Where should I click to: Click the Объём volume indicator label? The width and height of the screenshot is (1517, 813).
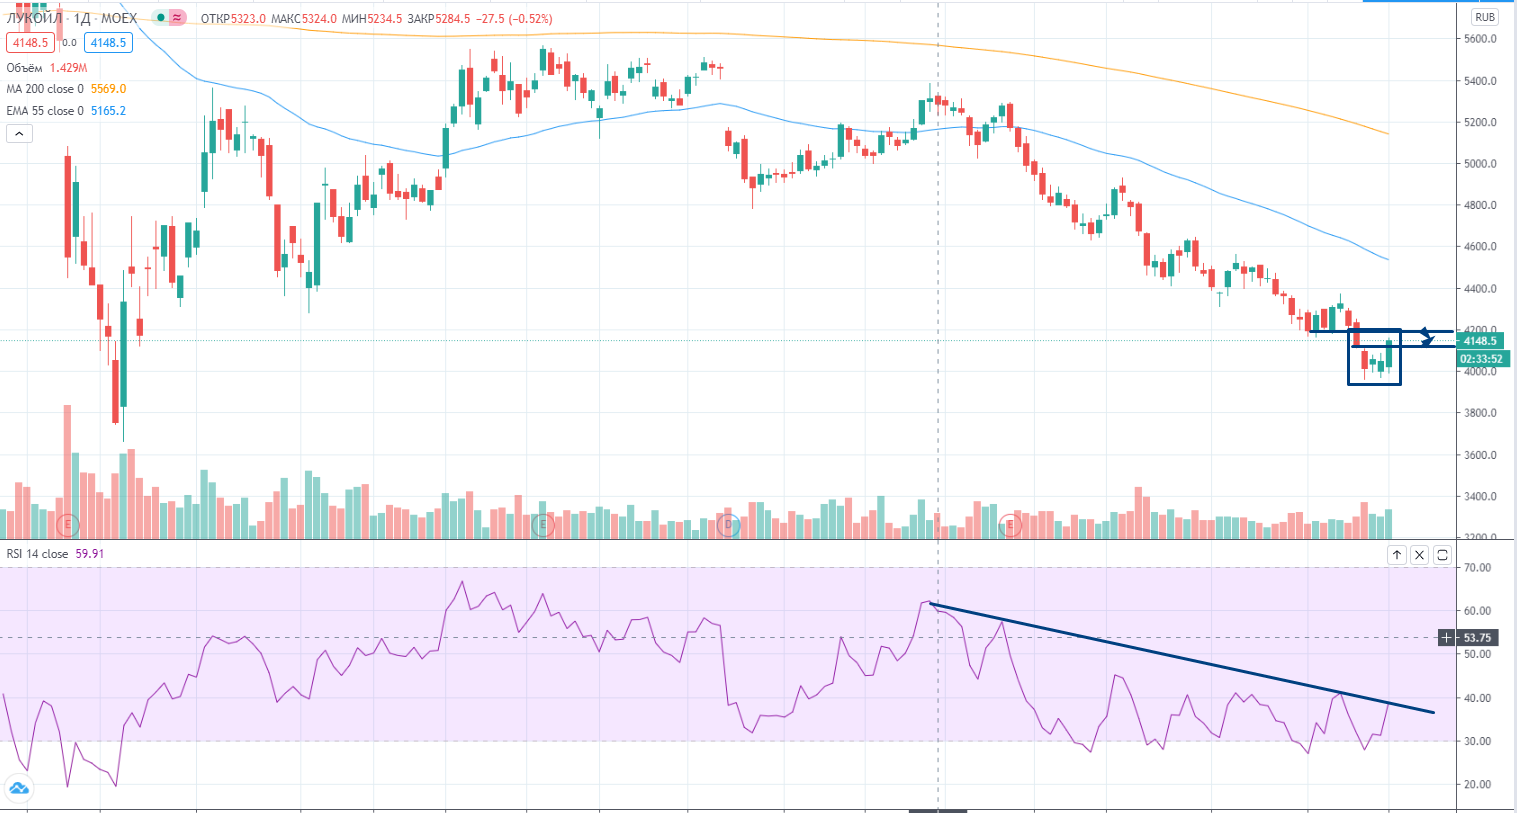click(x=25, y=68)
